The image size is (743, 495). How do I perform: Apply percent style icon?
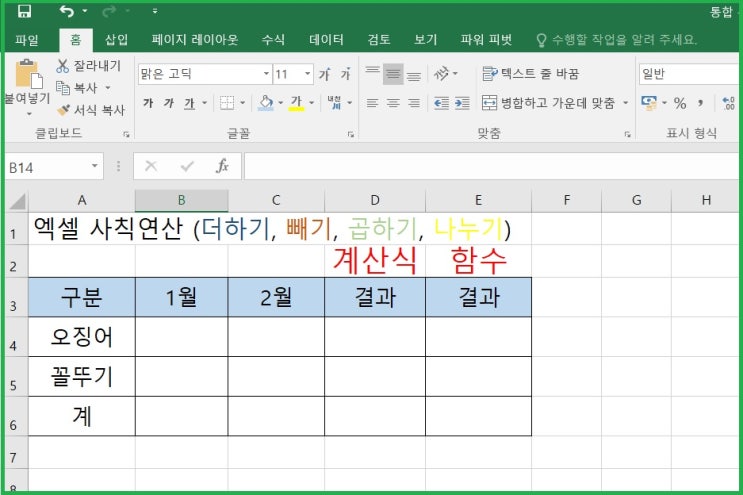[680, 103]
